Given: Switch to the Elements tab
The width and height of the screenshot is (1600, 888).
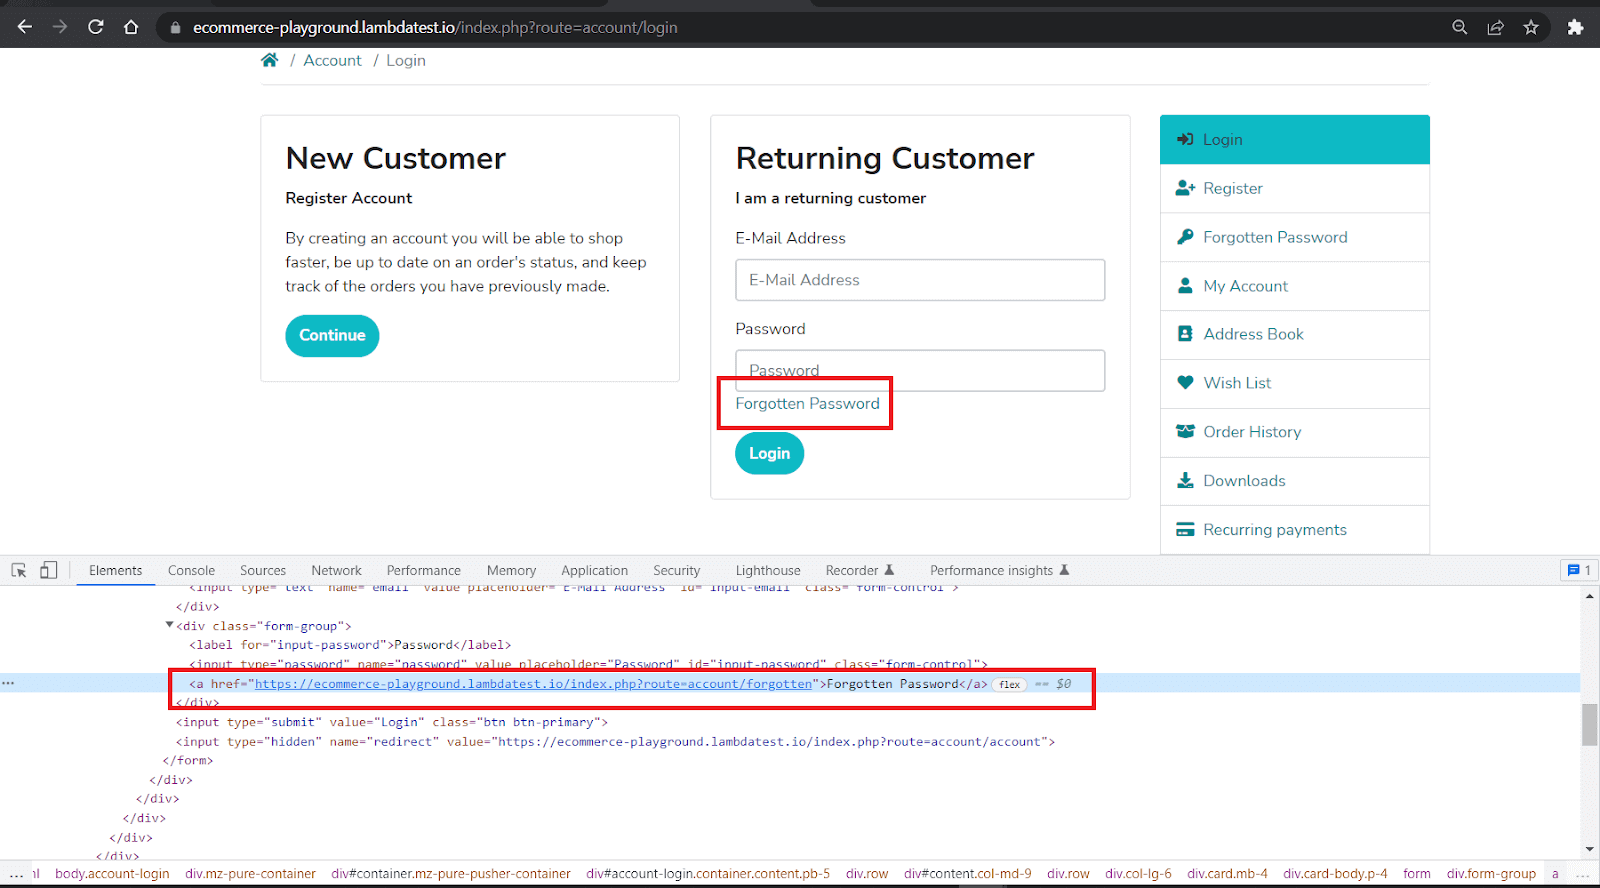Looking at the screenshot, I should point(115,570).
